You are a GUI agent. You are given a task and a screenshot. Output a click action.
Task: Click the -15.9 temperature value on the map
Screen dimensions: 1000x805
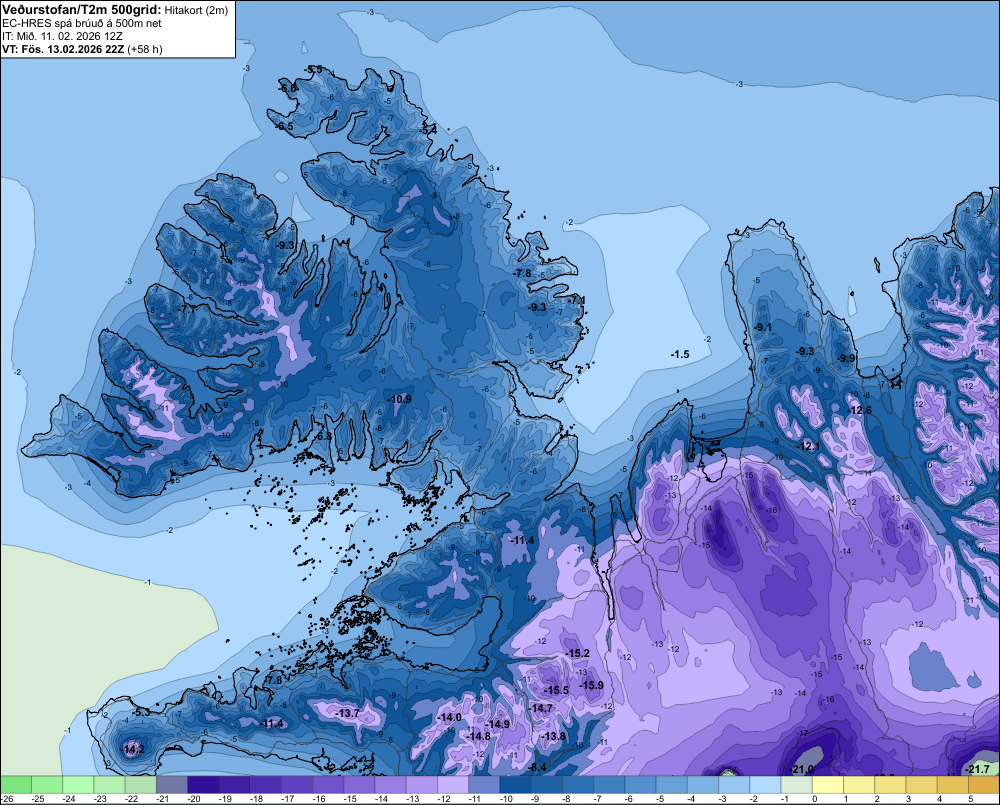pyautogui.click(x=591, y=685)
